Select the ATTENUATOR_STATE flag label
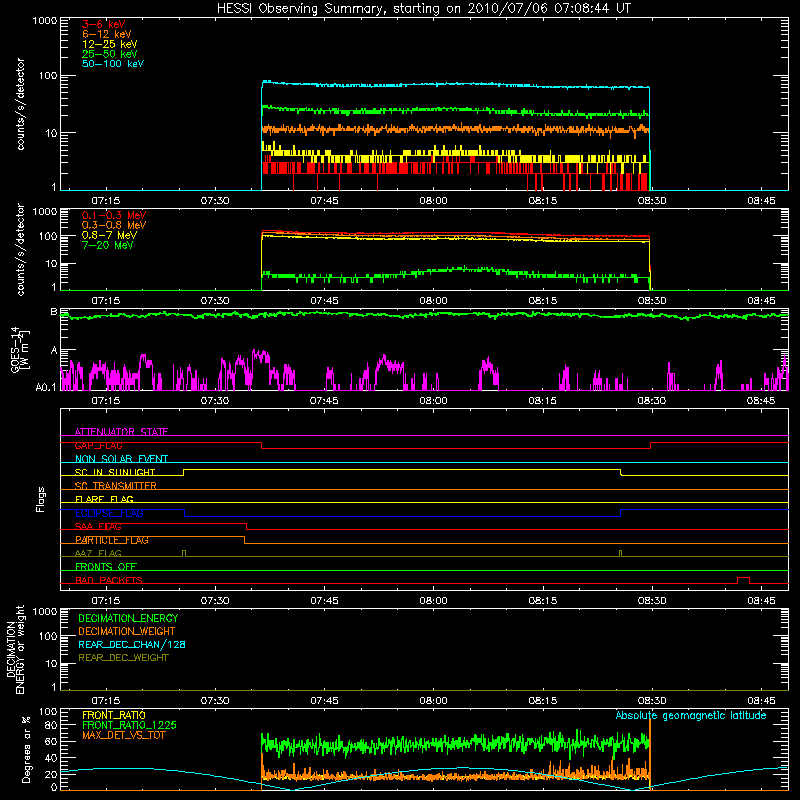Viewport: 800px width, 800px height. (x=121, y=432)
